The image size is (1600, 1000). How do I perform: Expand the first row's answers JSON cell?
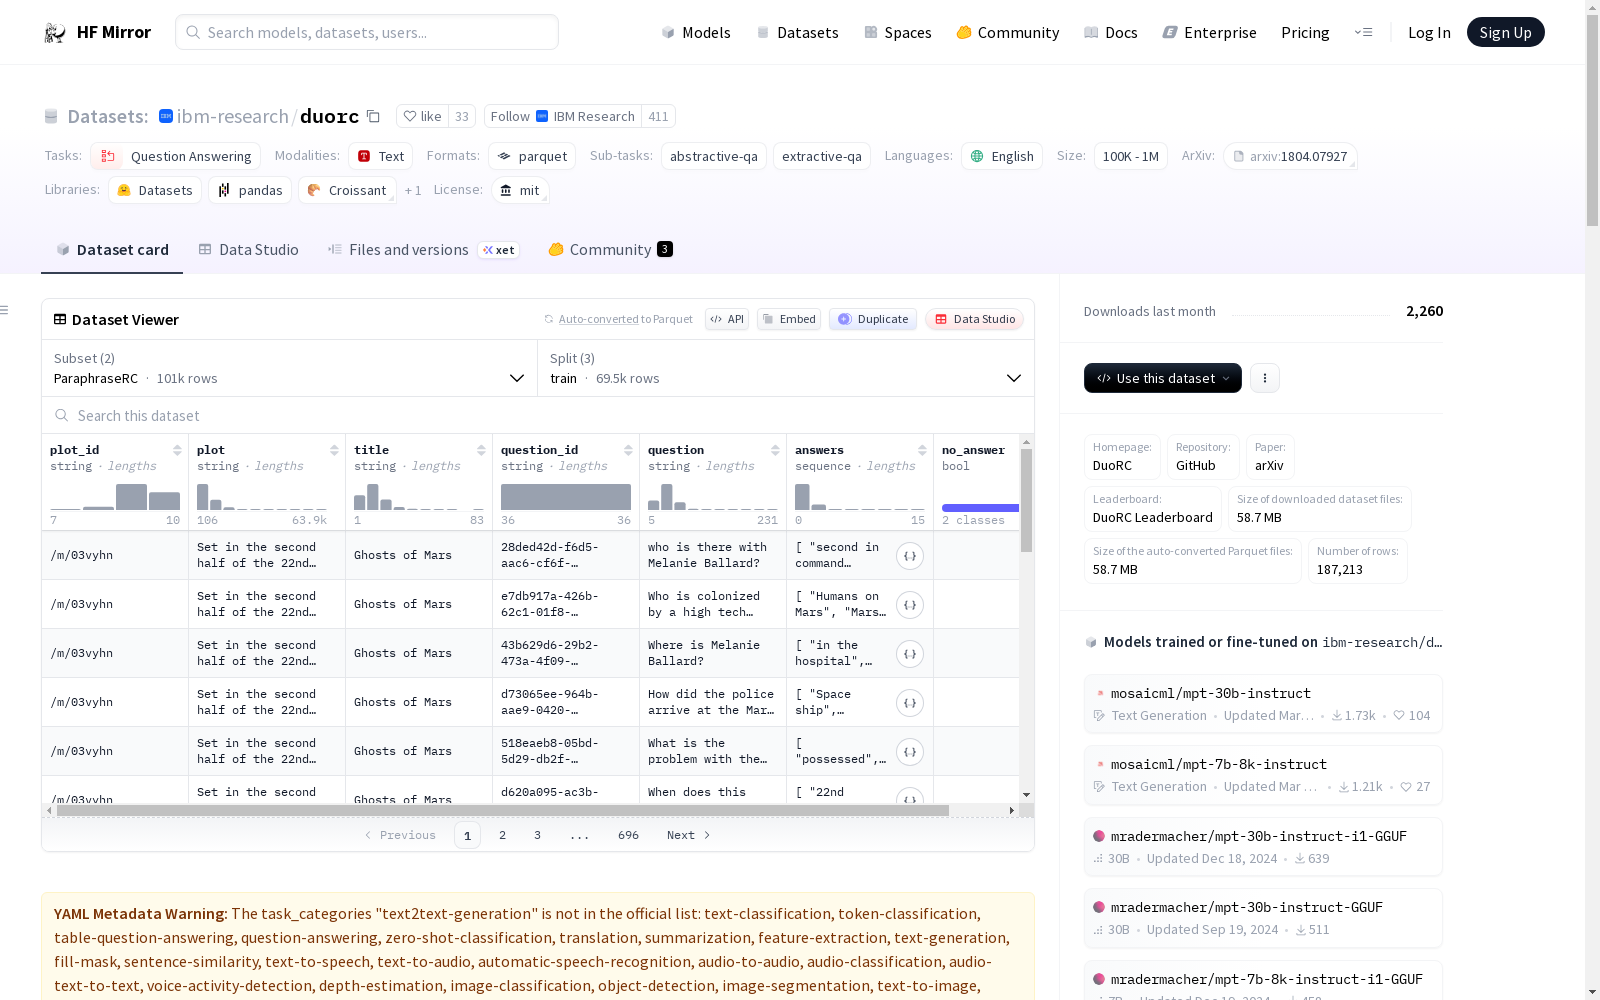(x=909, y=556)
